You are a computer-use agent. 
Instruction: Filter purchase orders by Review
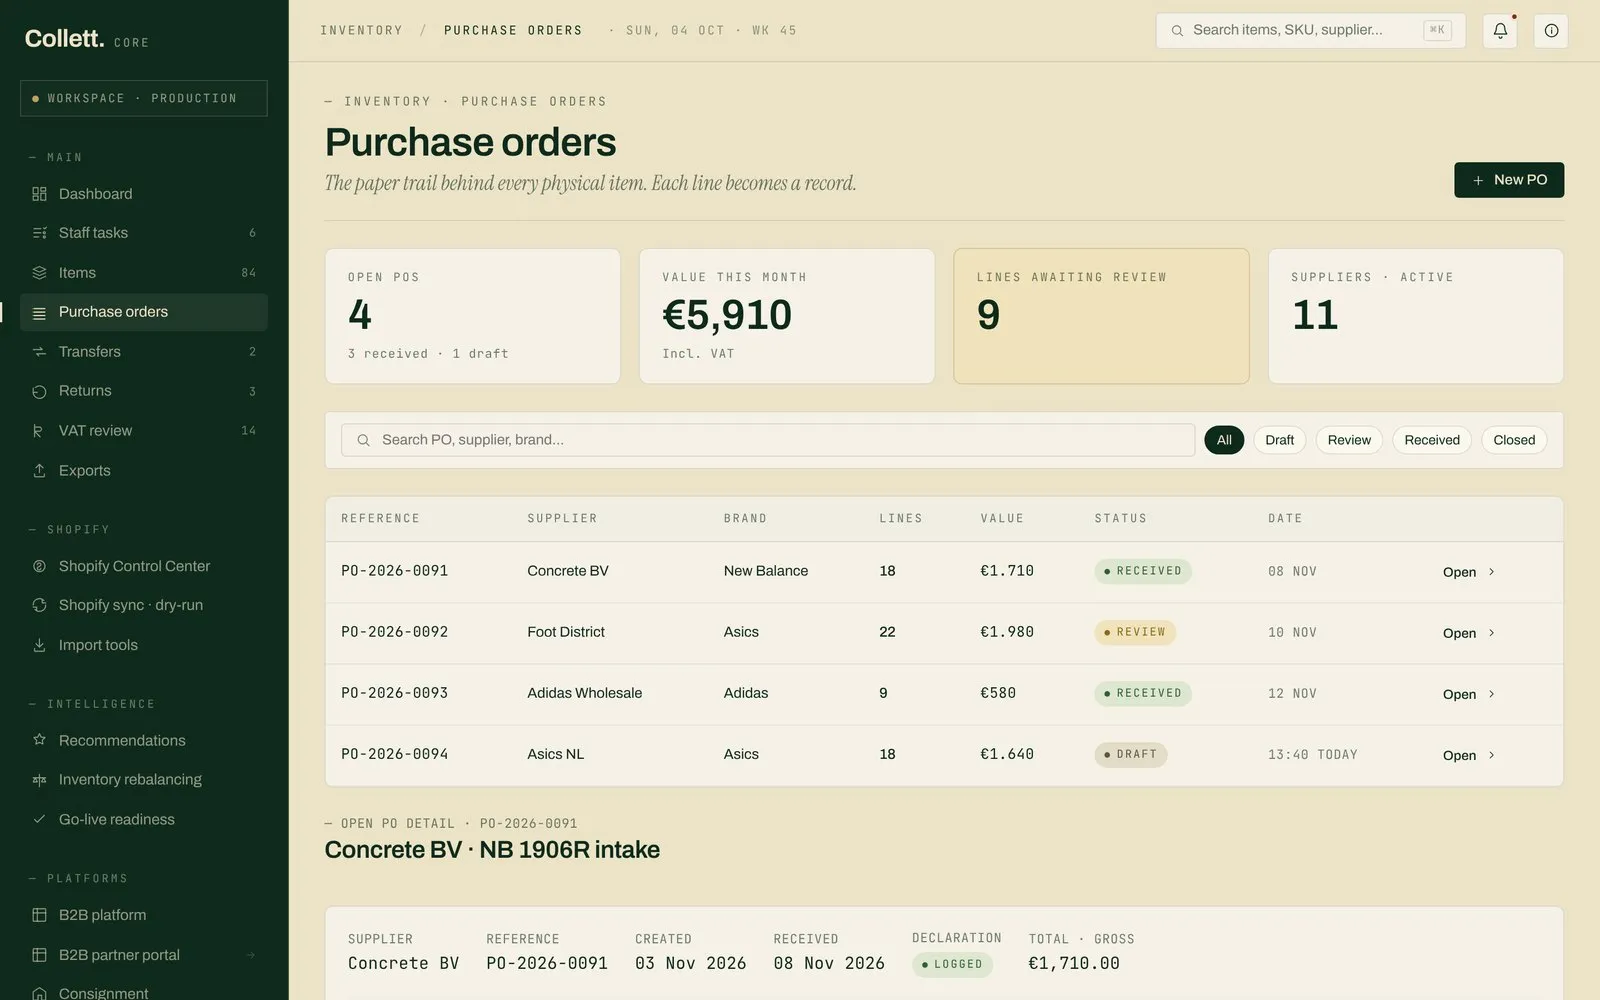click(1349, 440)
